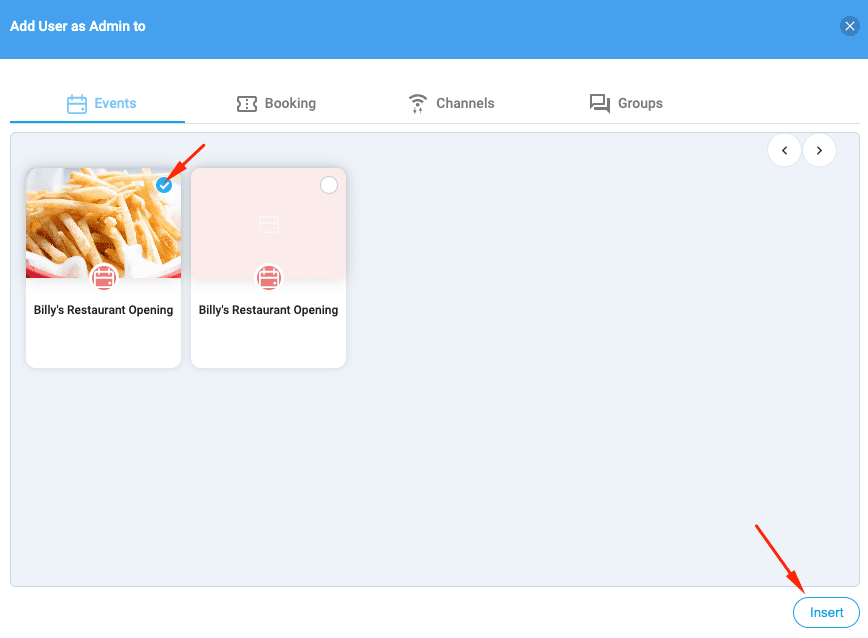Click the faint calendar placeholder icon on the pink card
Viewport: 868px width, 638px height.
268,224
